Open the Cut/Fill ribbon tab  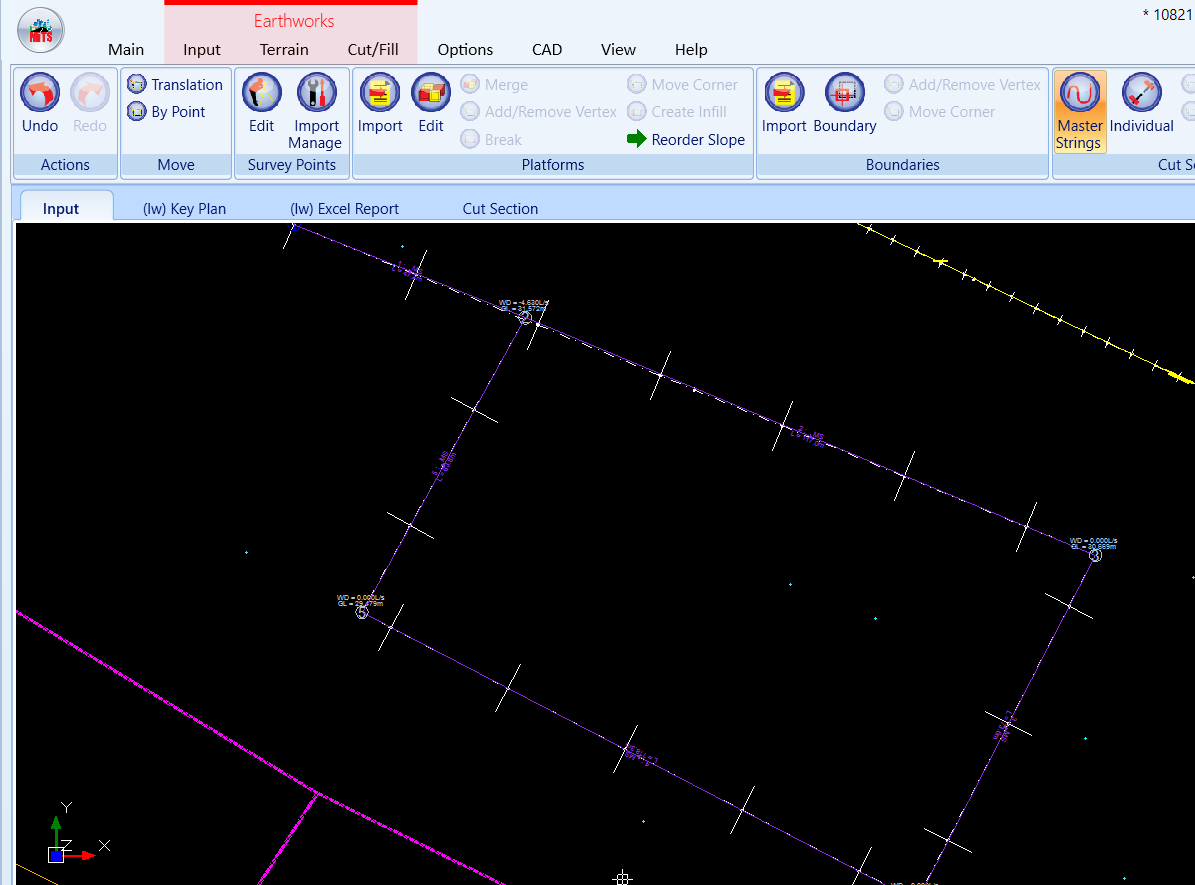pos(373,50)
